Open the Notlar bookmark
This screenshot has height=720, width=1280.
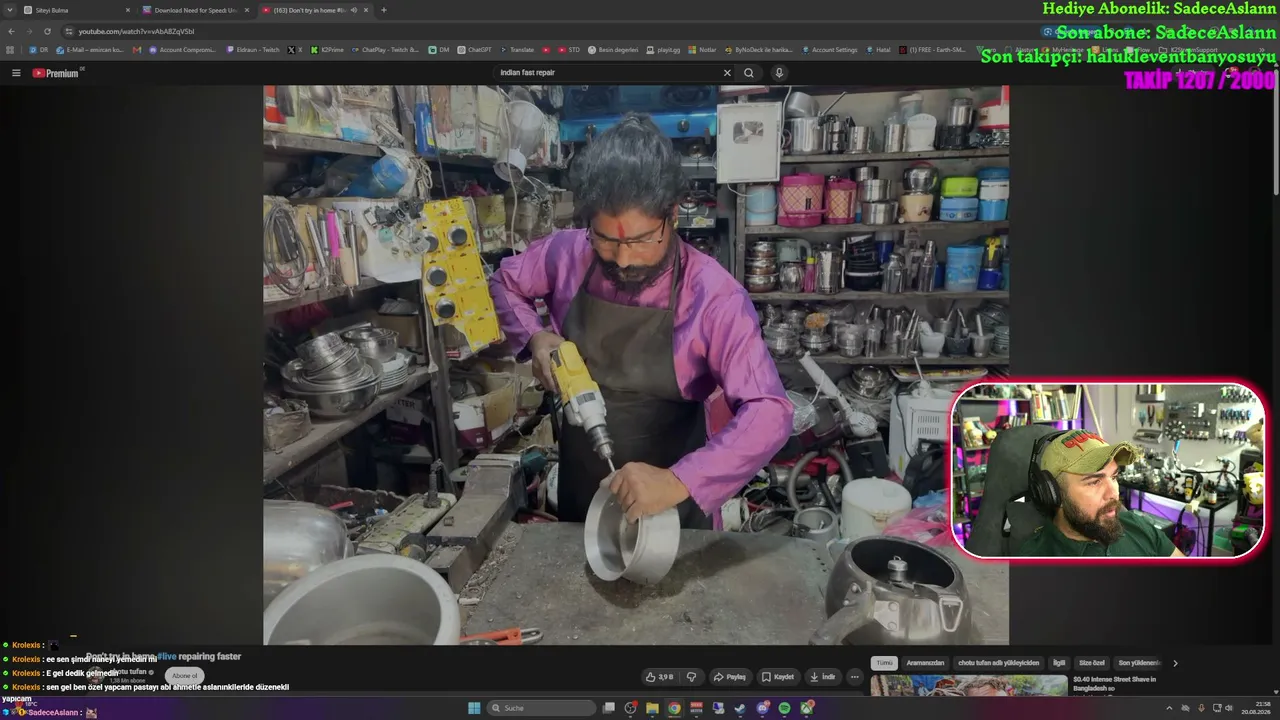pos(703,49)
